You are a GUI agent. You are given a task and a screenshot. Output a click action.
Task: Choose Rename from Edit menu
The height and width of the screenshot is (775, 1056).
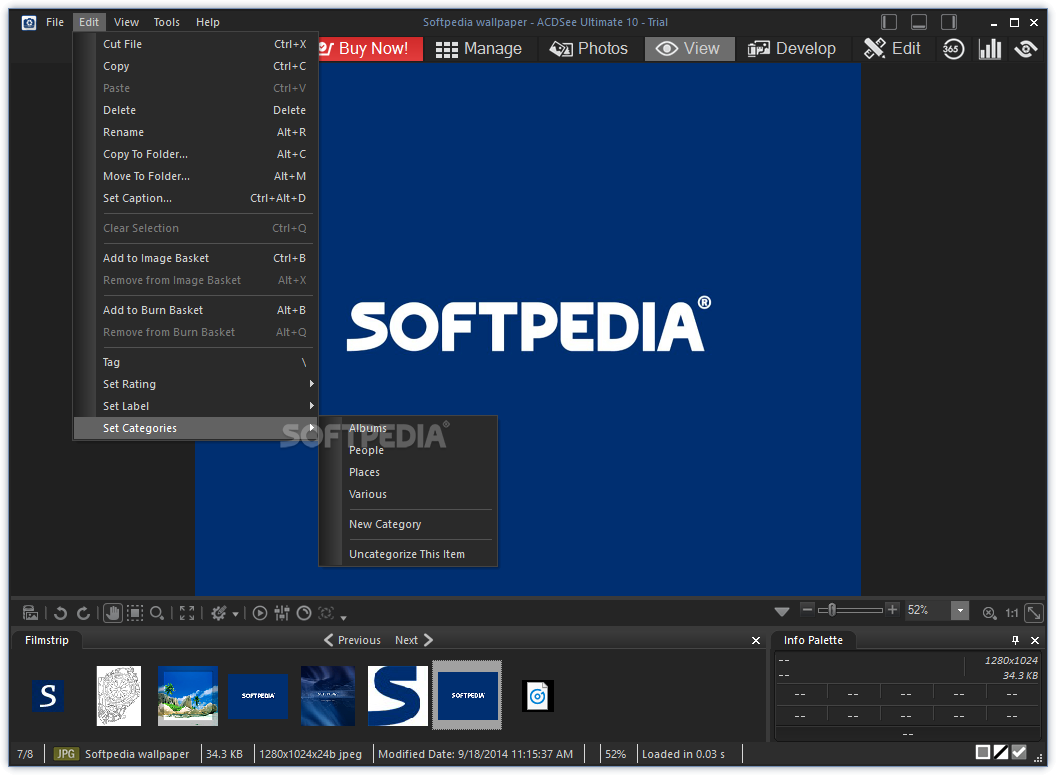[x=195, y=132]
